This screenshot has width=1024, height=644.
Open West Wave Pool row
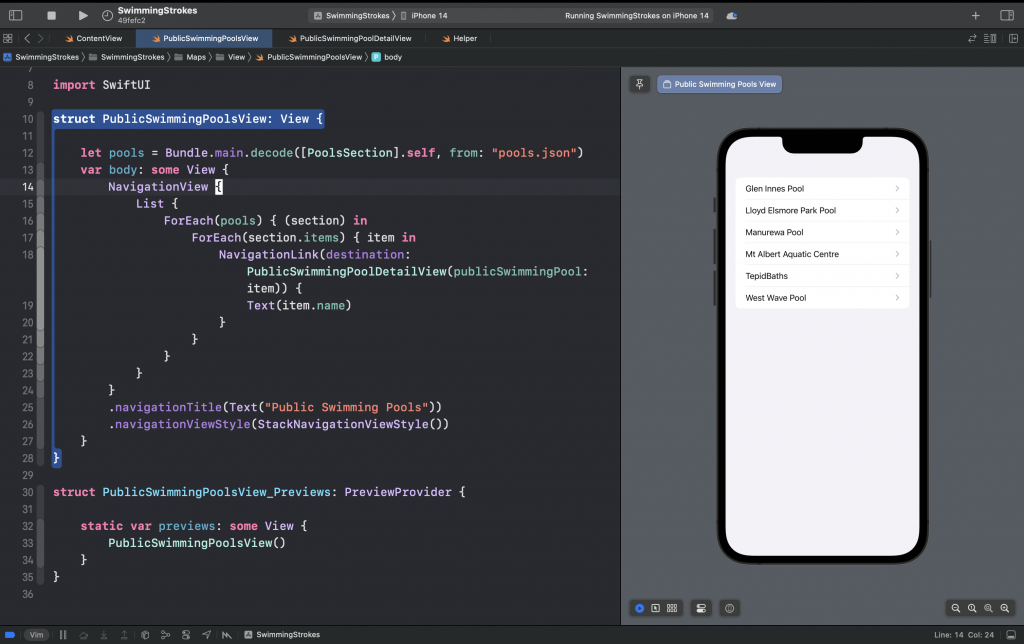[822, 298]
